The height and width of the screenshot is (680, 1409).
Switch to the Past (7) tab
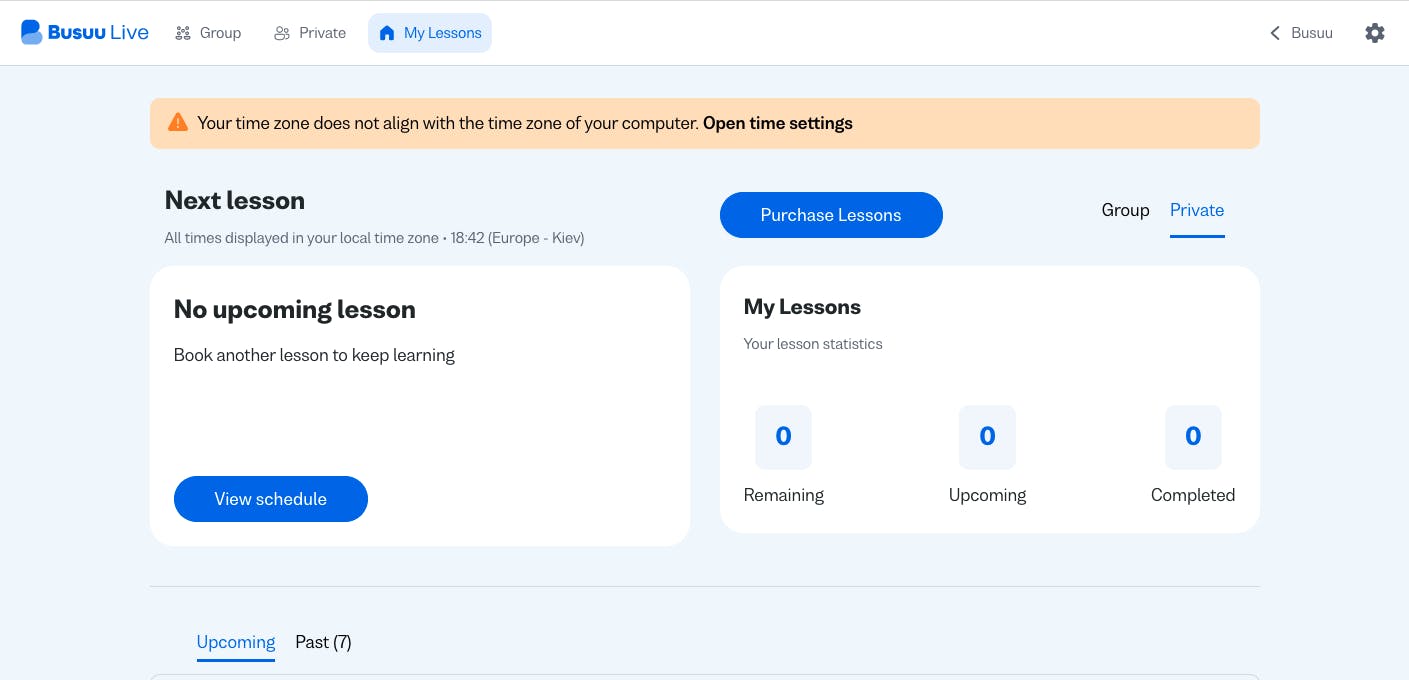tap(323, 642)
